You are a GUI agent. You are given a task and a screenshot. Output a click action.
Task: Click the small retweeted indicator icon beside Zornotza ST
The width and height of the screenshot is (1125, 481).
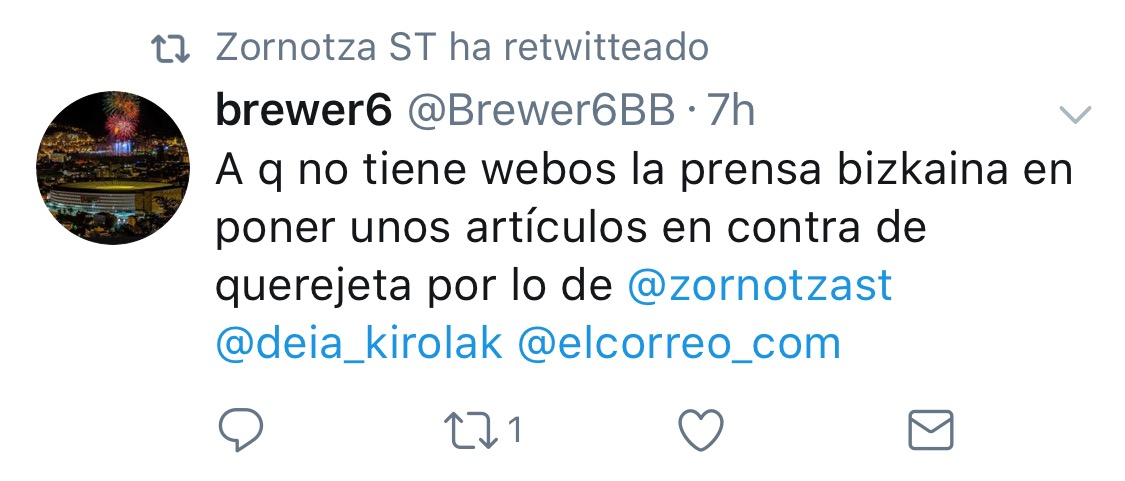click(170, 49)
